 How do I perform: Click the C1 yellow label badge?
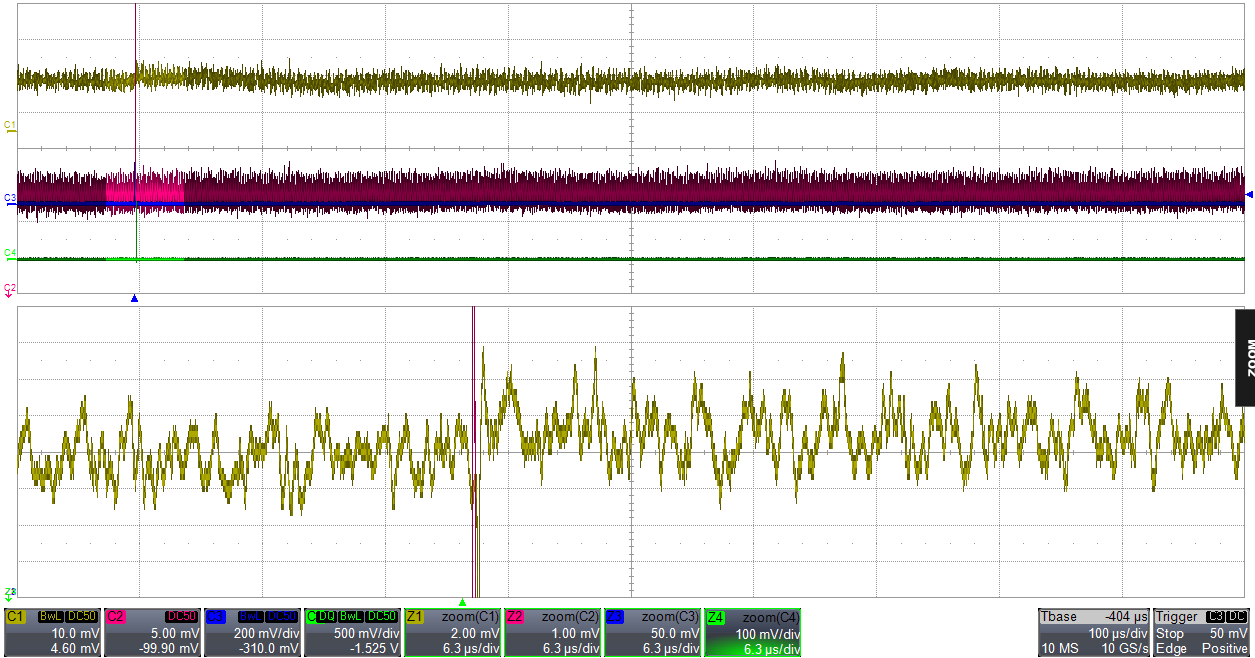click(x=16, y=617)
